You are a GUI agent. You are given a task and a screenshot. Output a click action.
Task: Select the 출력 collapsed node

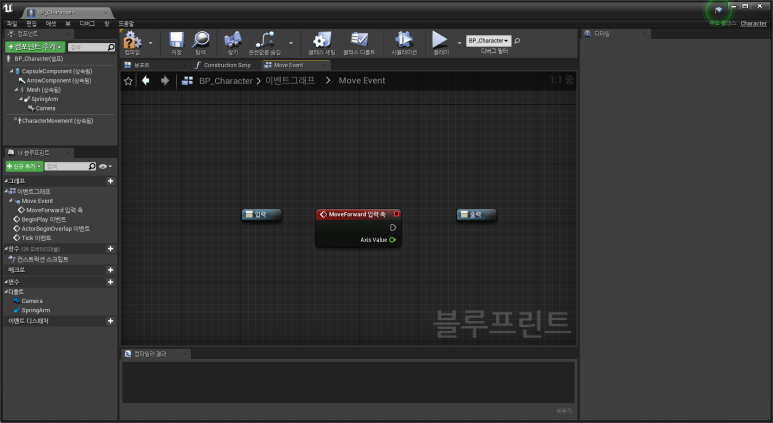[476, 215]
